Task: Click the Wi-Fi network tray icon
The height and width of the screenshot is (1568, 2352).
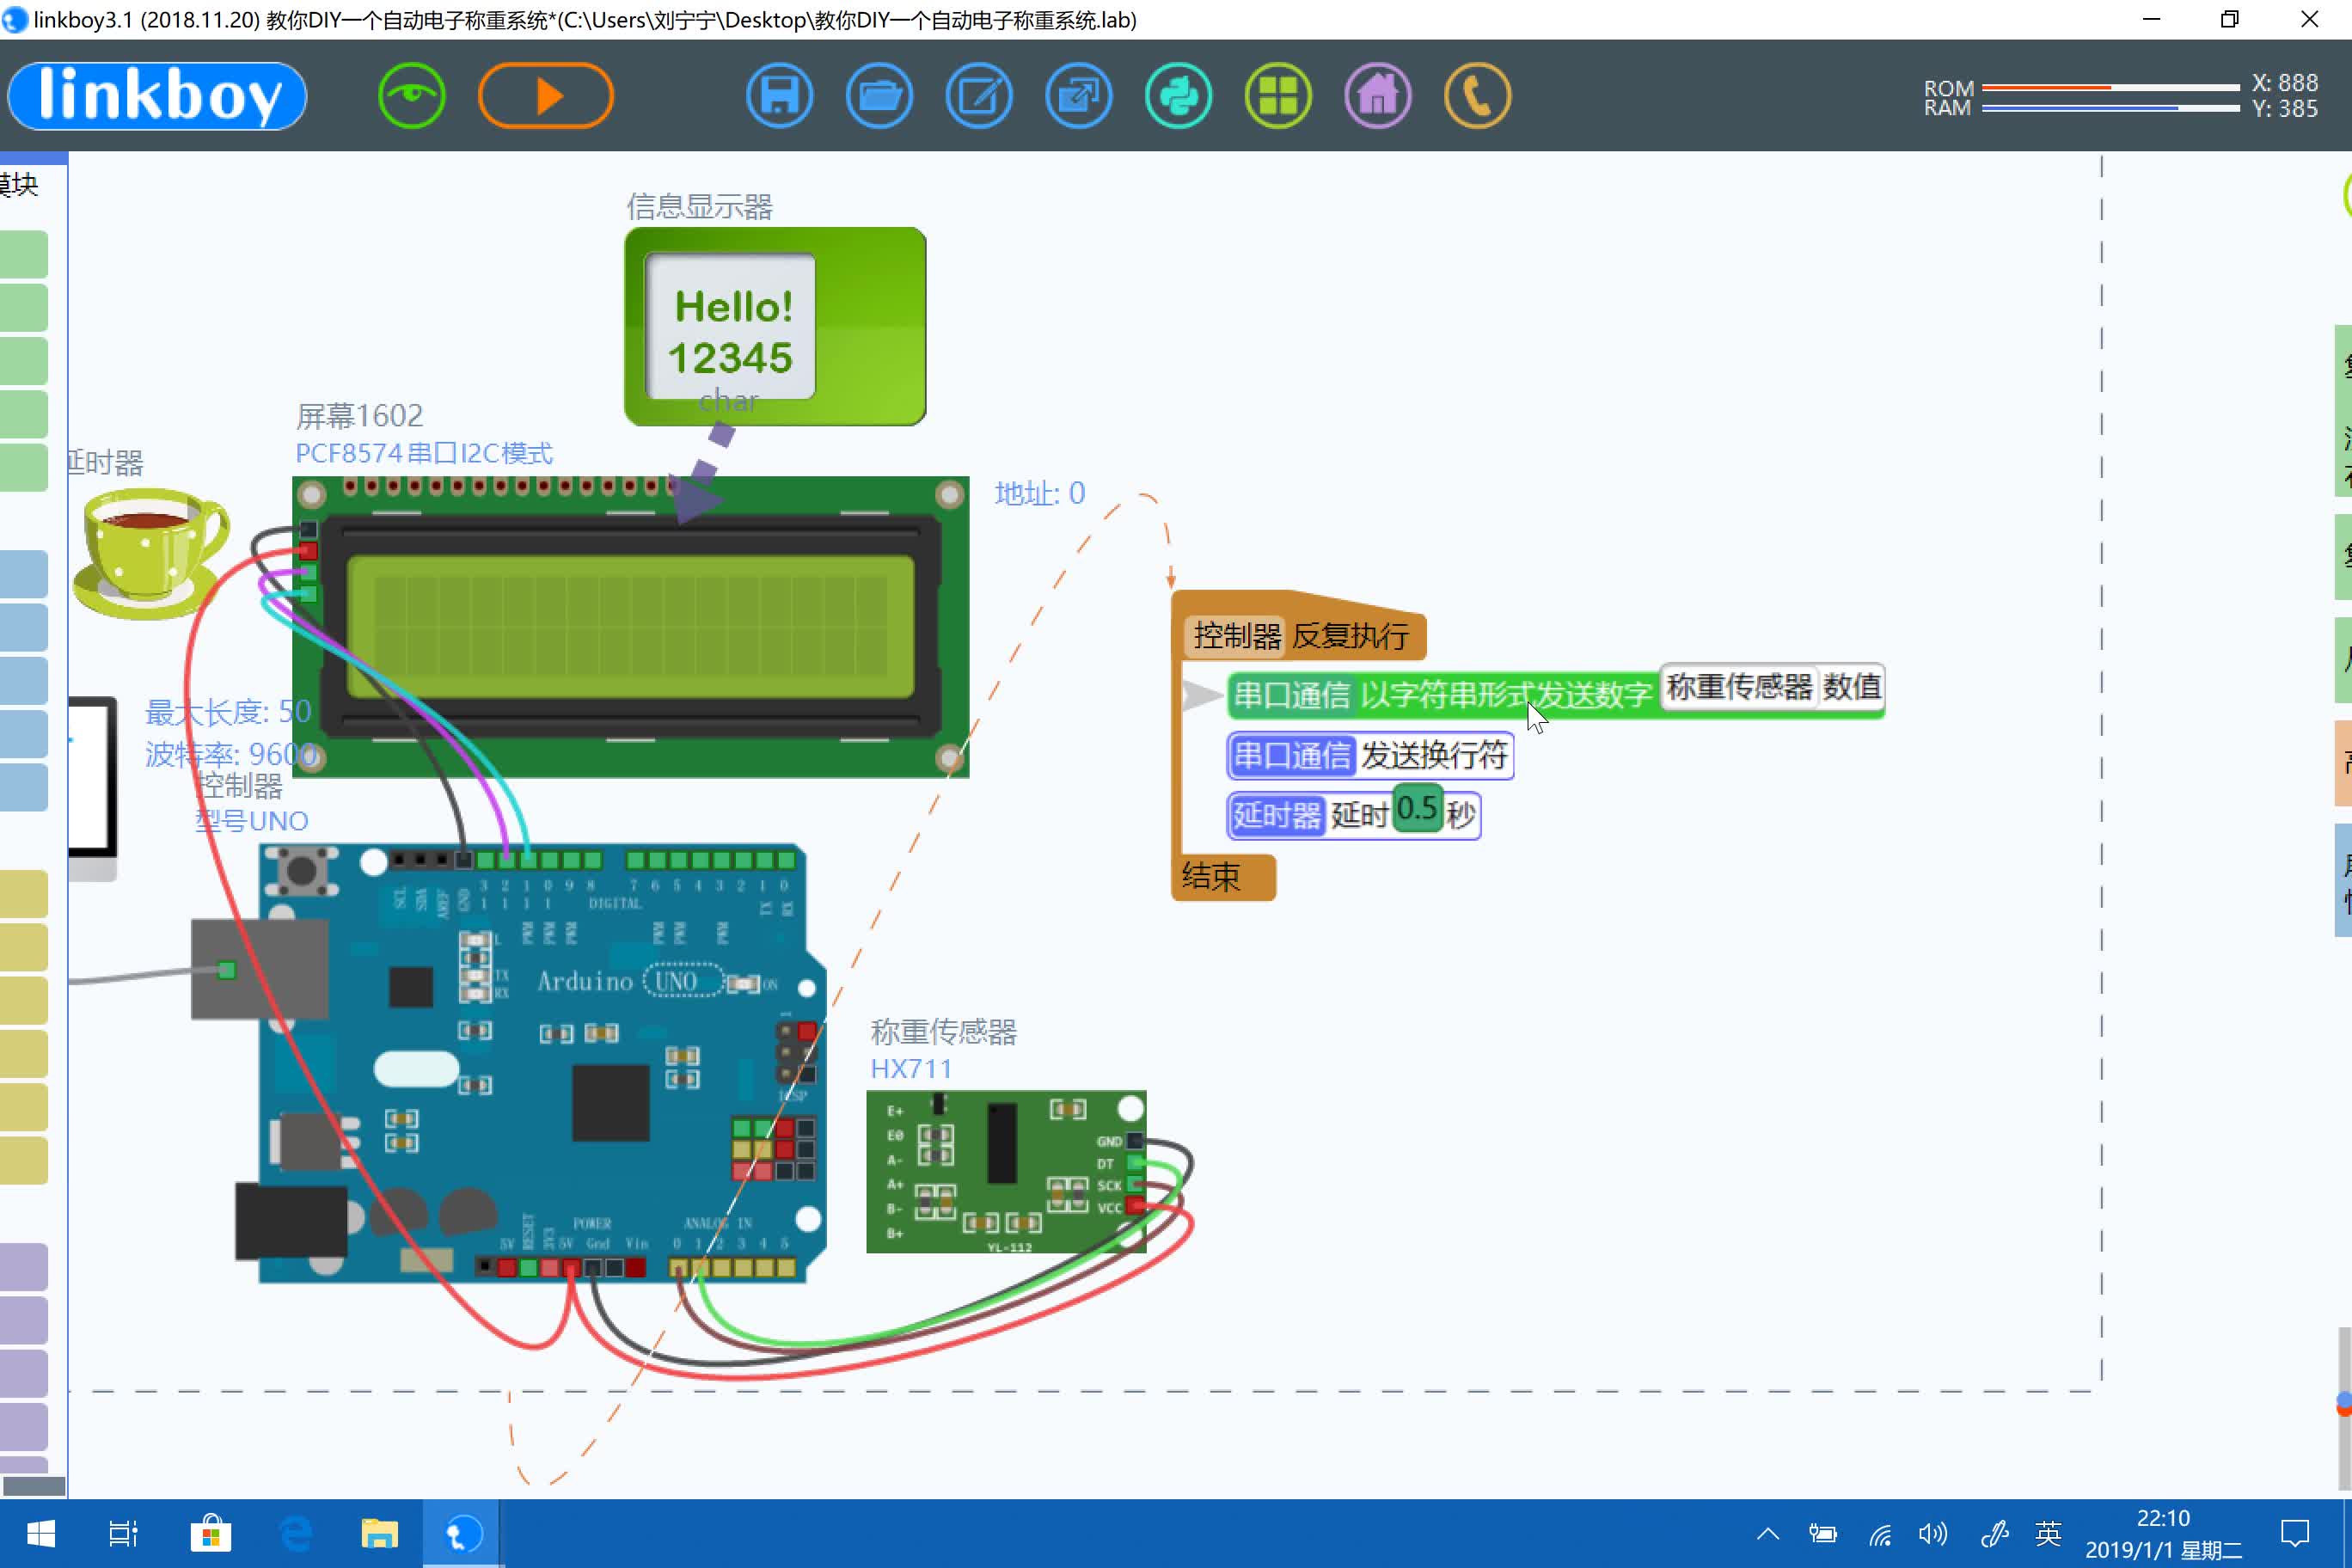Action: coord(1880,1534)
